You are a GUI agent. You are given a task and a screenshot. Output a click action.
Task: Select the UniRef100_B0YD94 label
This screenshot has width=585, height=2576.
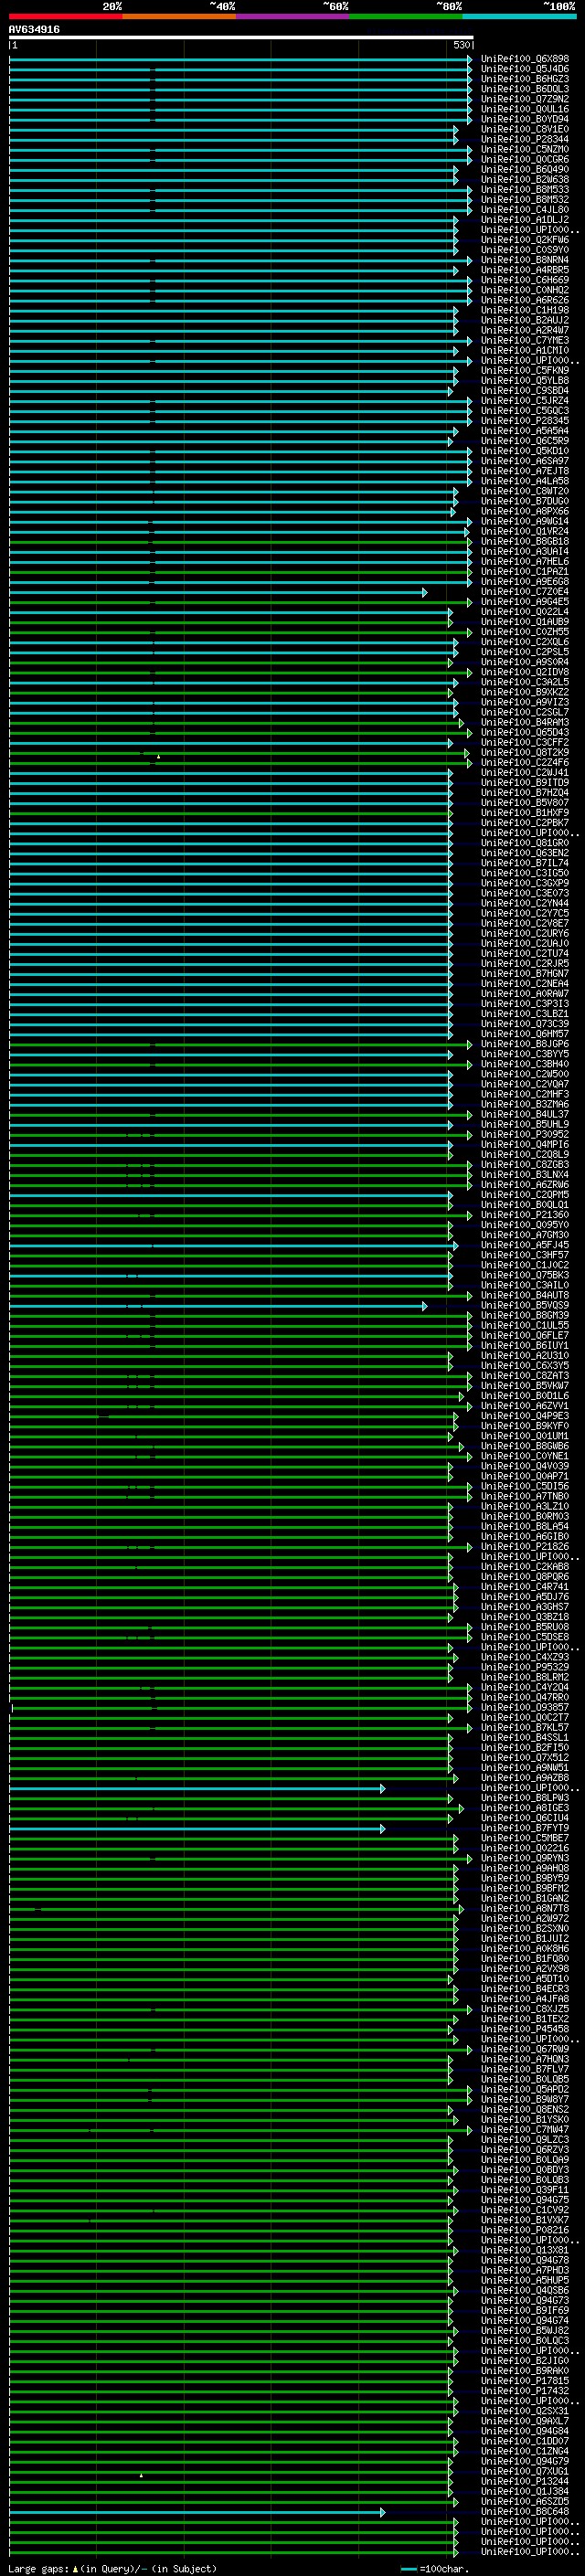pos(525,119)
